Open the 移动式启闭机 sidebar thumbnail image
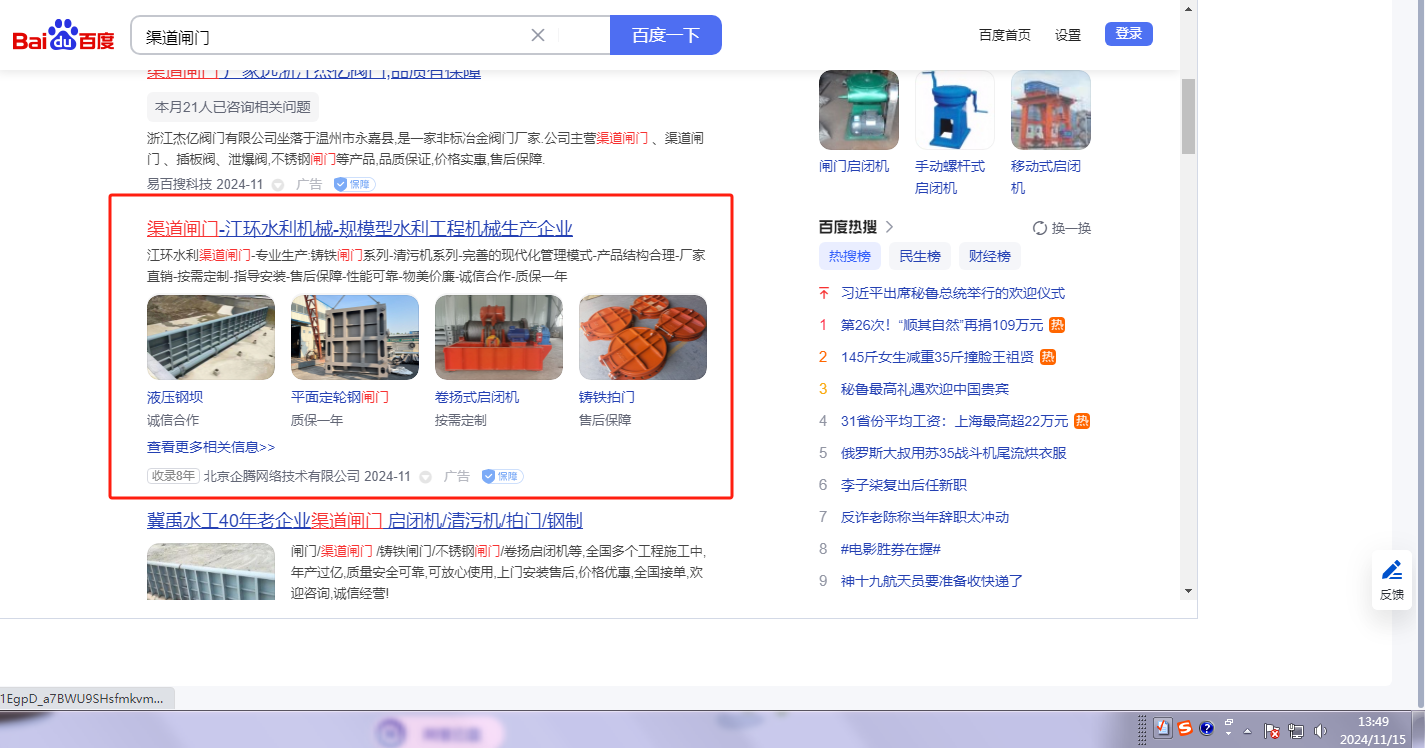This screenshot has width=1425, height=748. click(x=1051, y=110)
